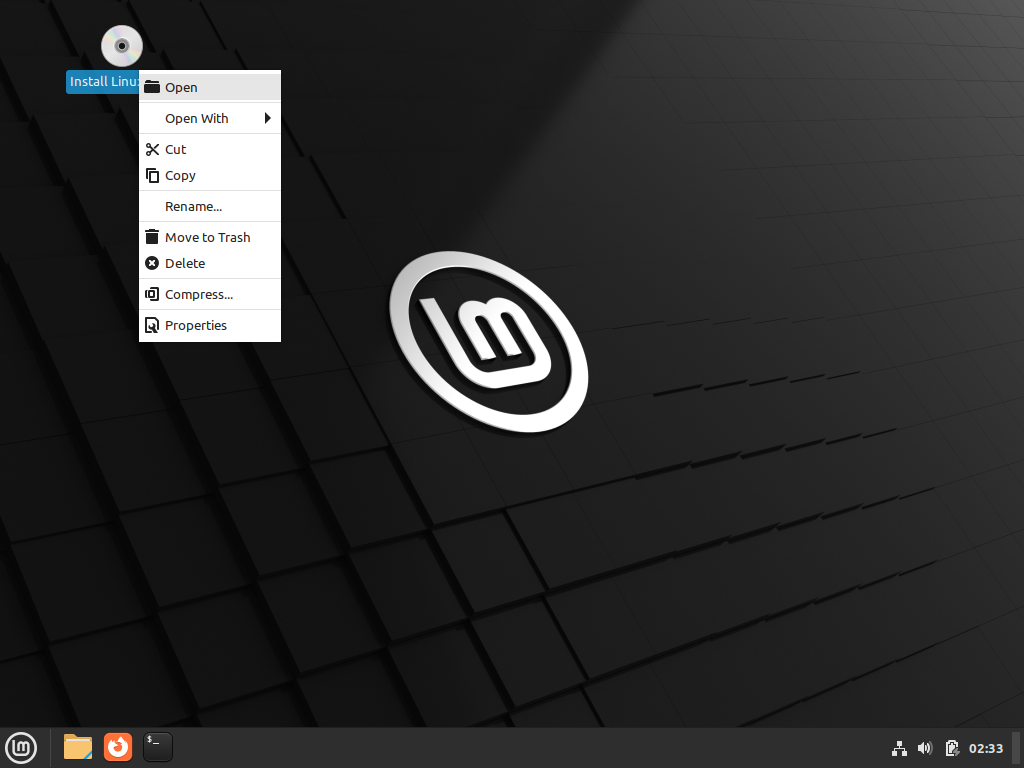Viewport: 1024px width, 768px height.
Task: Select Copy in the context menu
Action: pyautogui.click(x=210, y=176)
